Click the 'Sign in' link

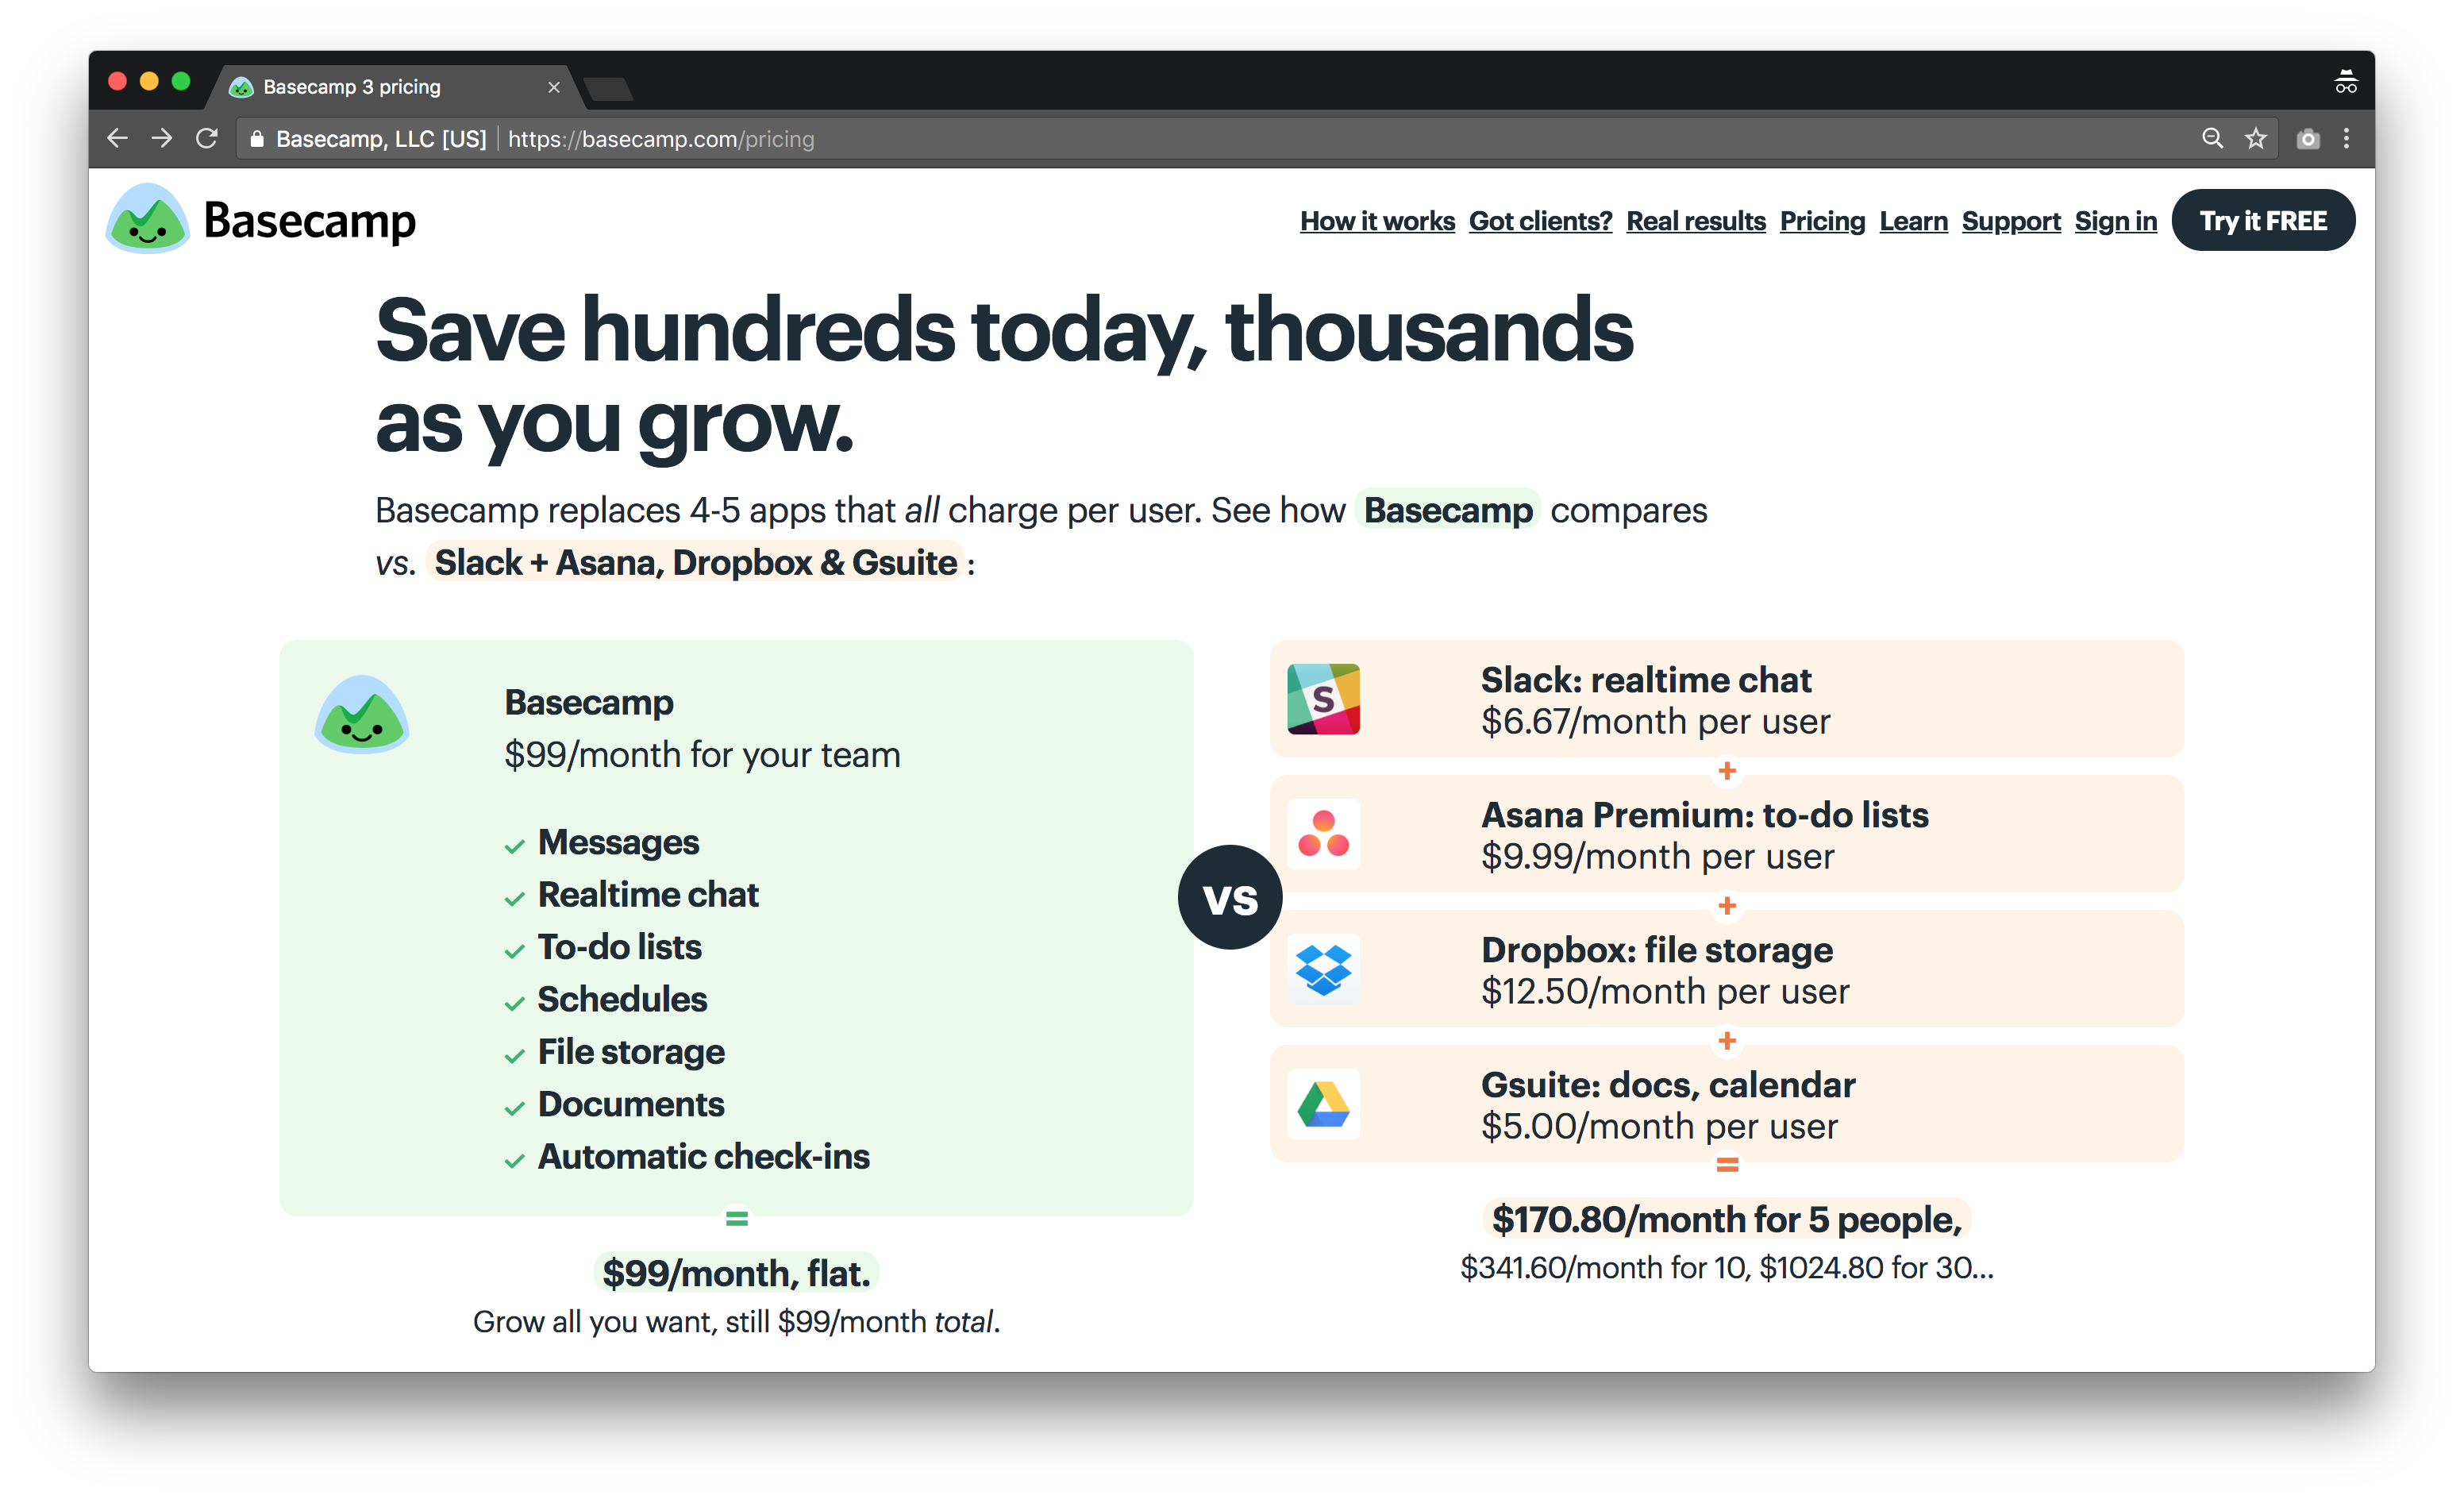tap(2114, 218)
